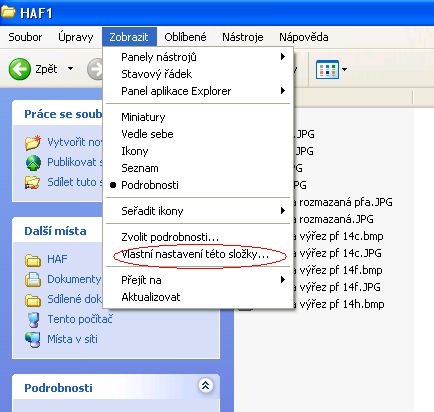This screenshot has height=412, width=434.
Task: Select the Podrobnosti view radio option
Action: 150,185
